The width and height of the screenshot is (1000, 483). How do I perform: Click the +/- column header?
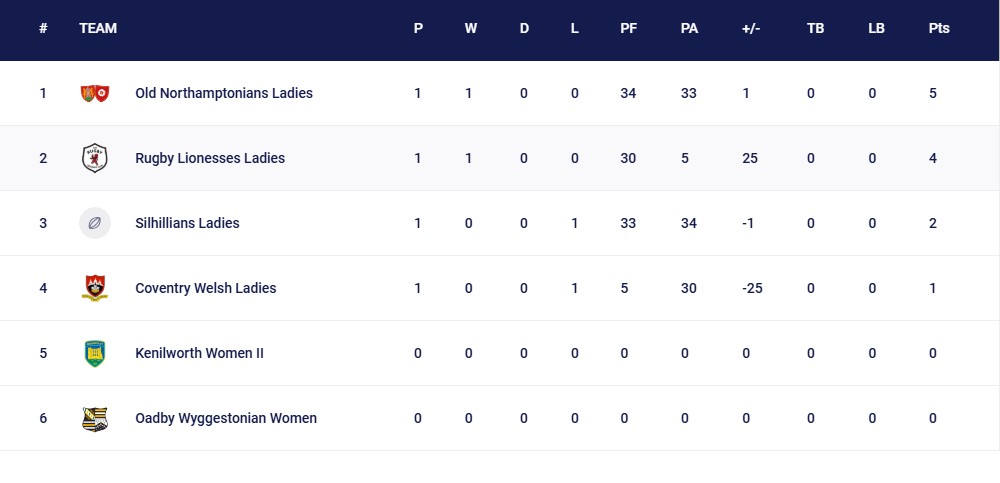click(x=751, y=28)
